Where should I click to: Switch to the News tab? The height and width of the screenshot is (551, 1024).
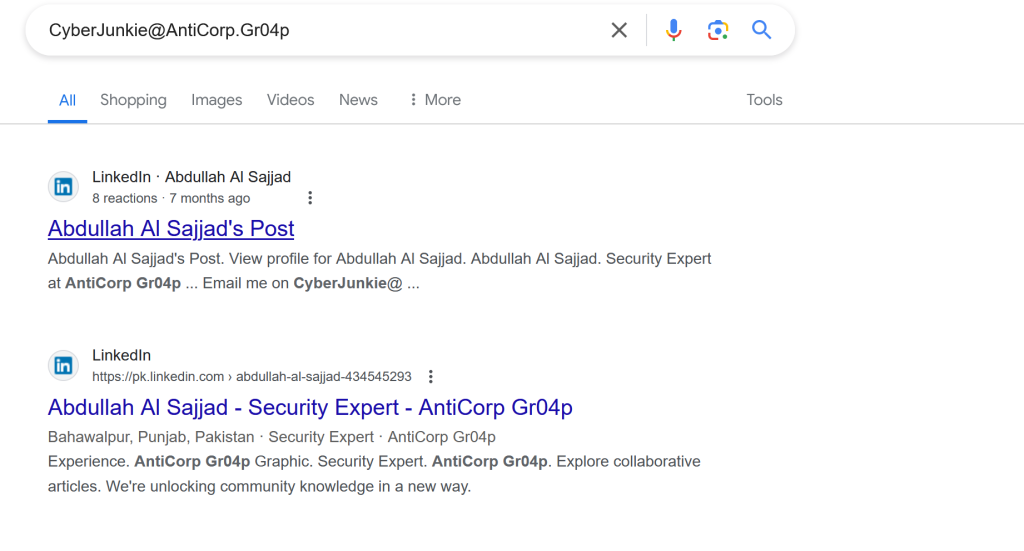click(x=358, y=100)
